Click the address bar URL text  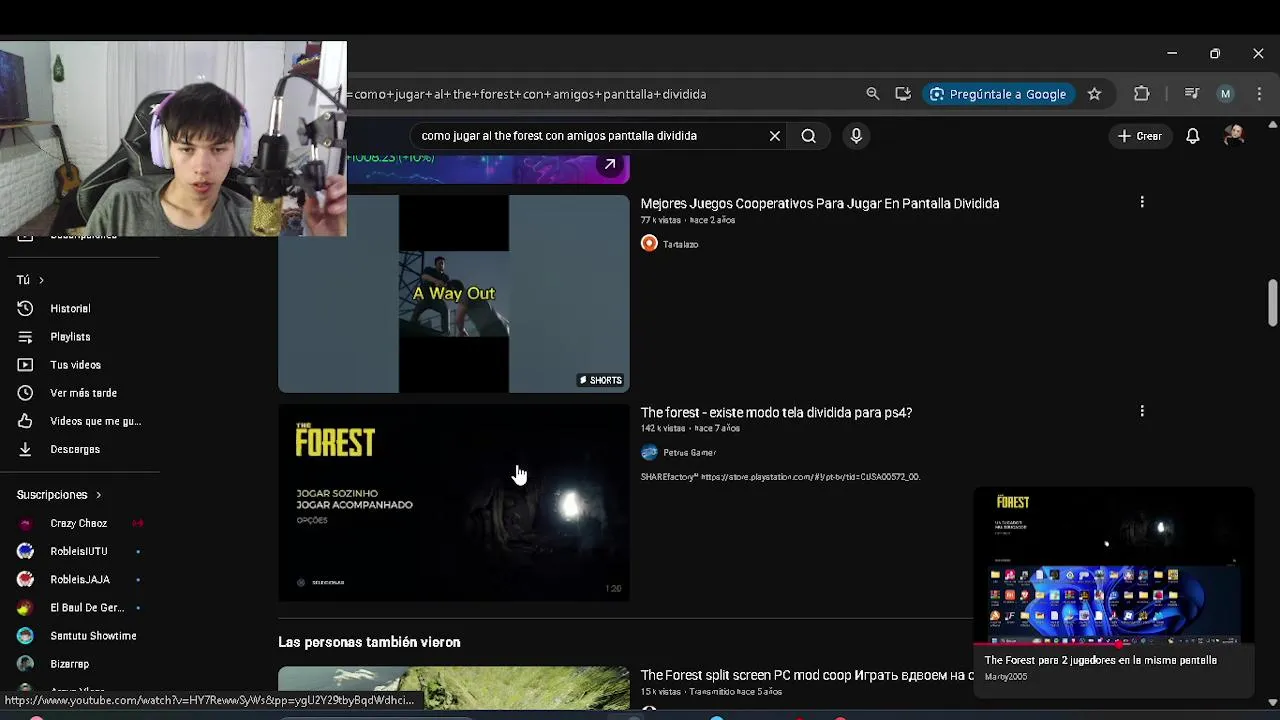point(528,94)
